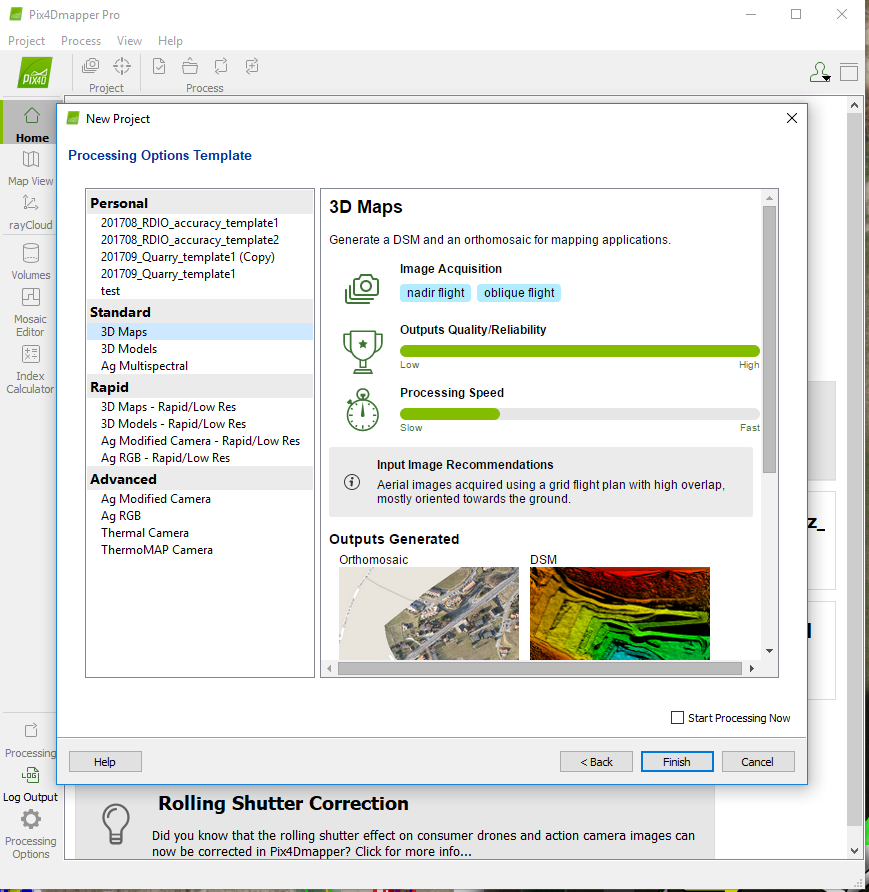Open the View menu
This screenshot has height=892, width=869.
(x=129, y=41)
